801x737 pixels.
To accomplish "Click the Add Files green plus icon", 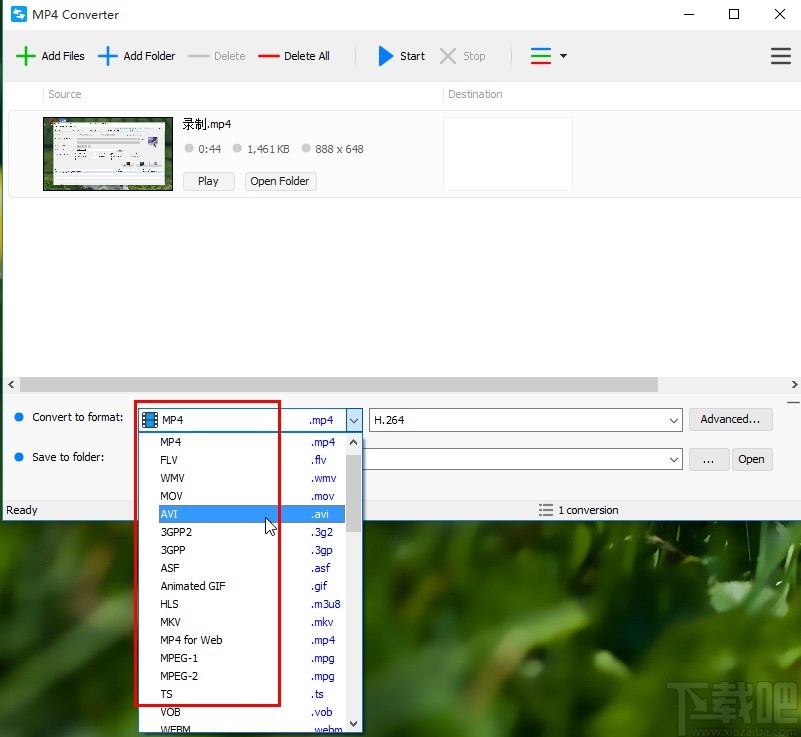I will (x=26, y=56).
